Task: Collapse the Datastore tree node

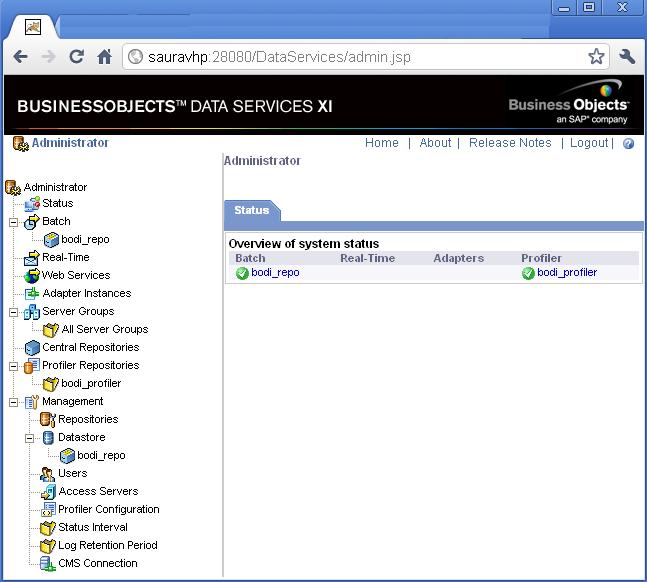Action: [29, 438]
